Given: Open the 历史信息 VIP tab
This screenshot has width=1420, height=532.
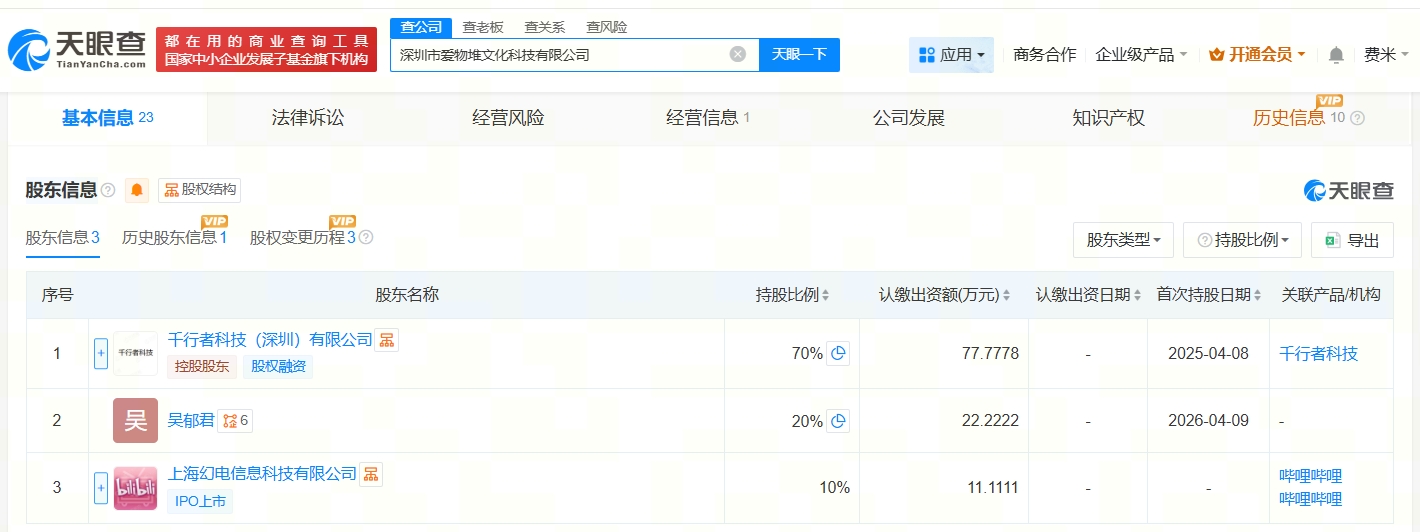Looking at the screenshot, I should point(1299,117).
